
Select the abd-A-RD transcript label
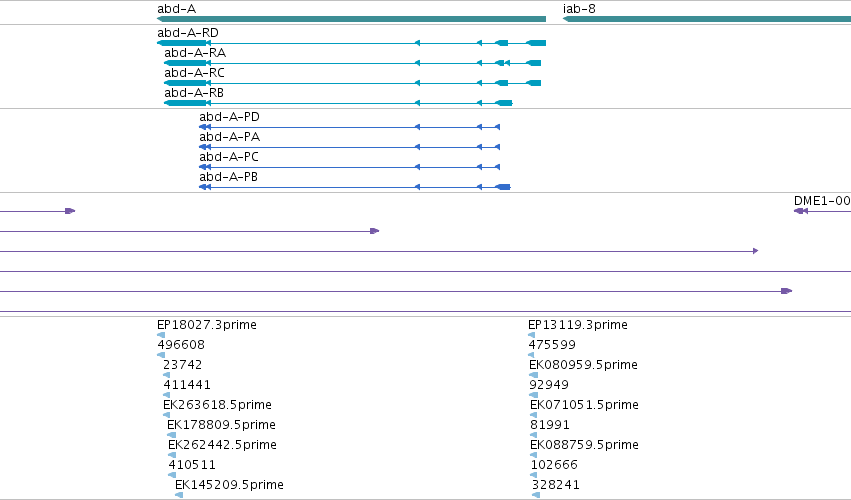coord(188,33)
